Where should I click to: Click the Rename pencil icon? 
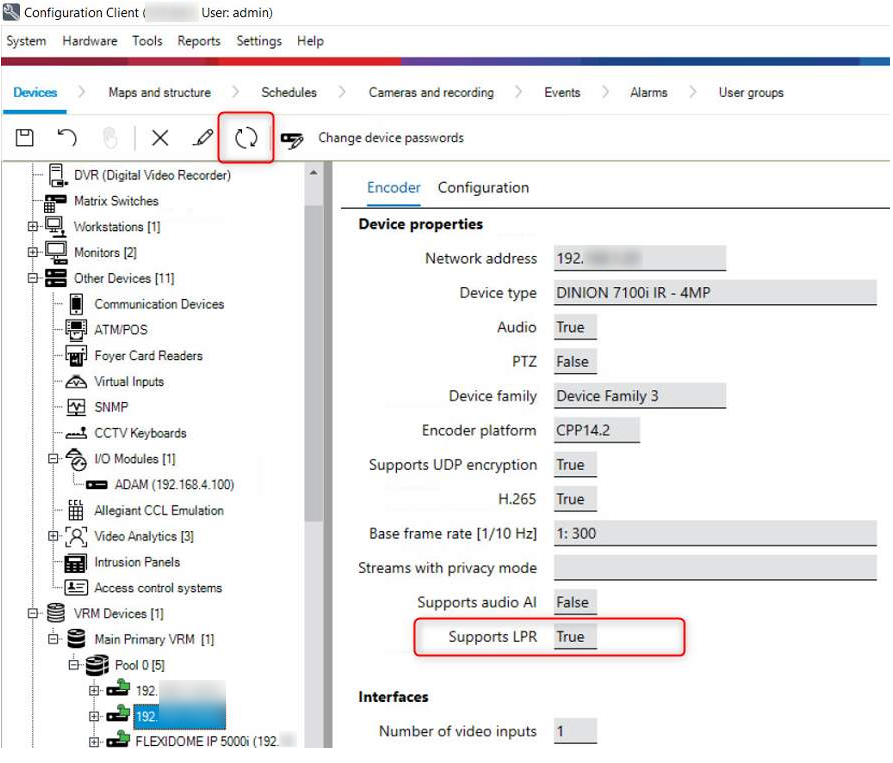click(203, 138)
